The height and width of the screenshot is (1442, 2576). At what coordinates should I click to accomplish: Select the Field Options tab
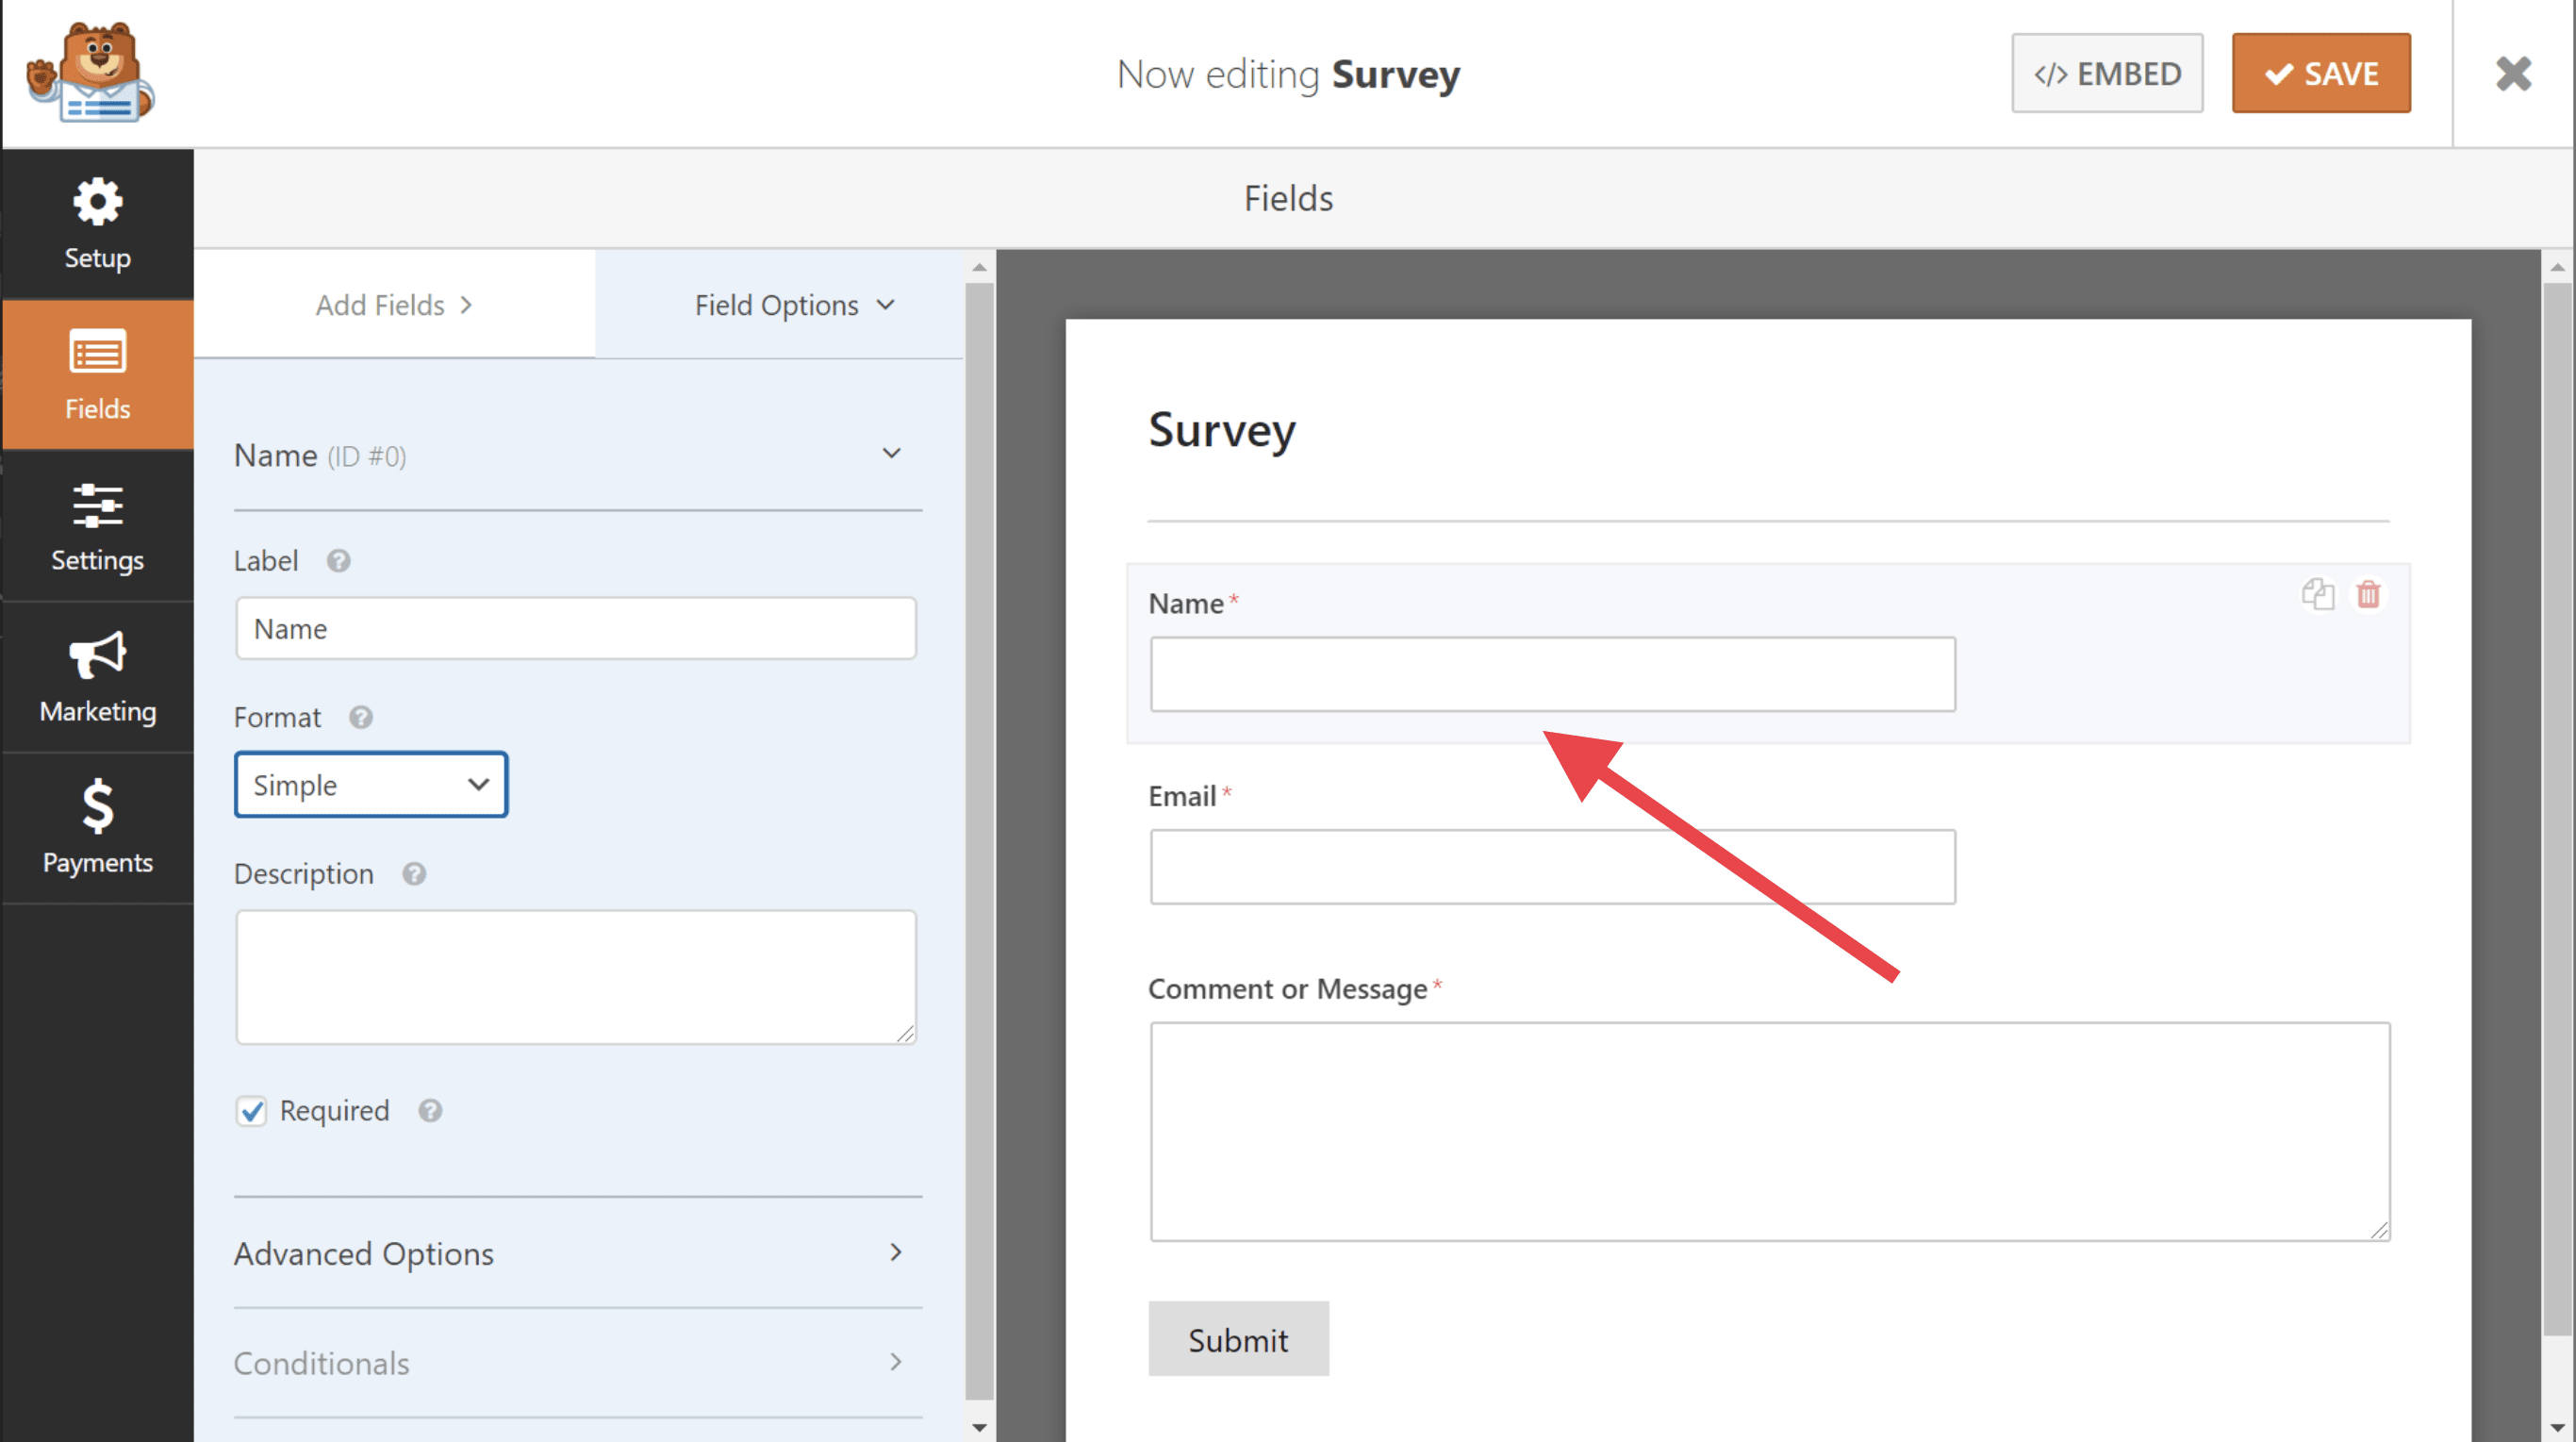793,305
